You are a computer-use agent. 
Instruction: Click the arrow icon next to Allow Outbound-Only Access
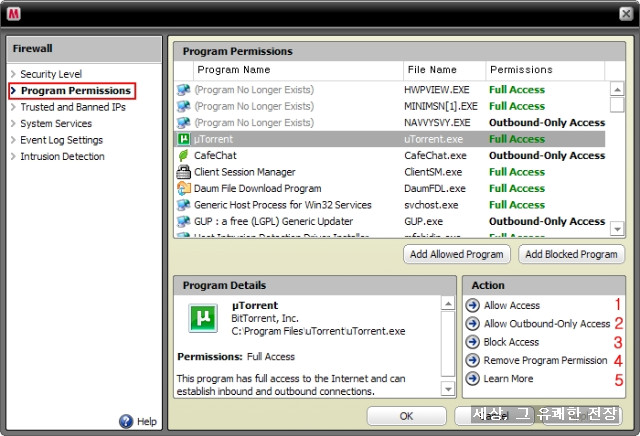coord(473,324)
